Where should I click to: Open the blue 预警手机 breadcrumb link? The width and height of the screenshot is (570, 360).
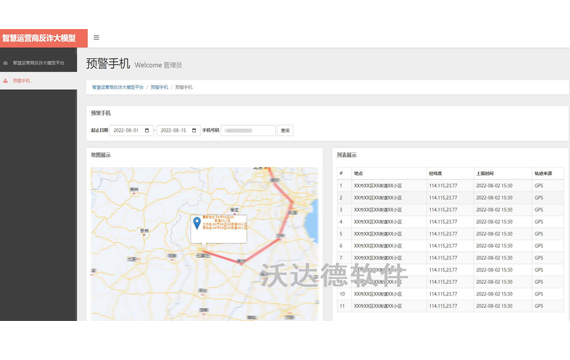pos(159,87)
